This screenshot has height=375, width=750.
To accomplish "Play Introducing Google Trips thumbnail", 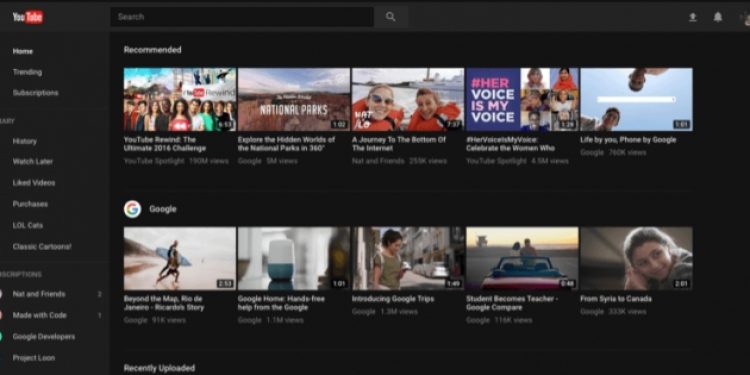I will (408, 258).
